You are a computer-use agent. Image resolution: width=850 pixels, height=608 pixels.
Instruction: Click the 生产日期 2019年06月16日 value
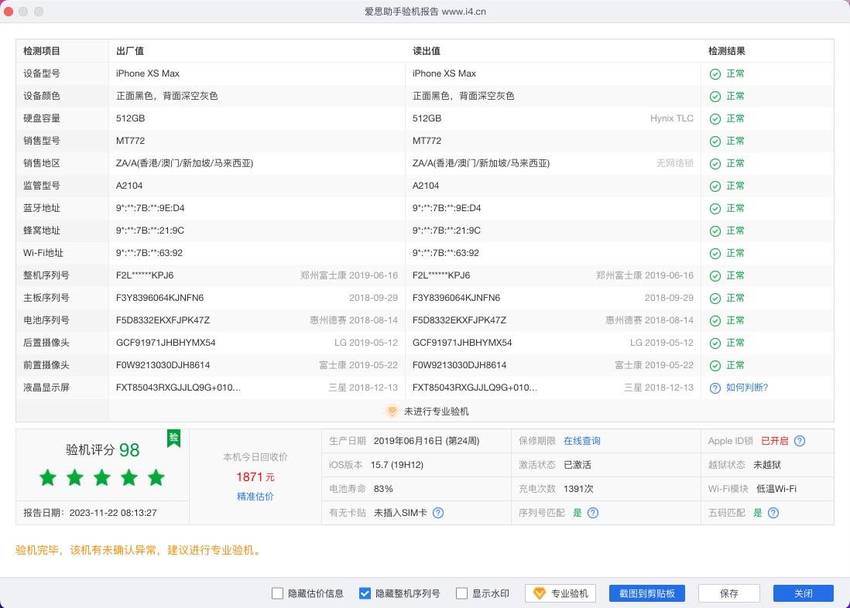(427, 441)
